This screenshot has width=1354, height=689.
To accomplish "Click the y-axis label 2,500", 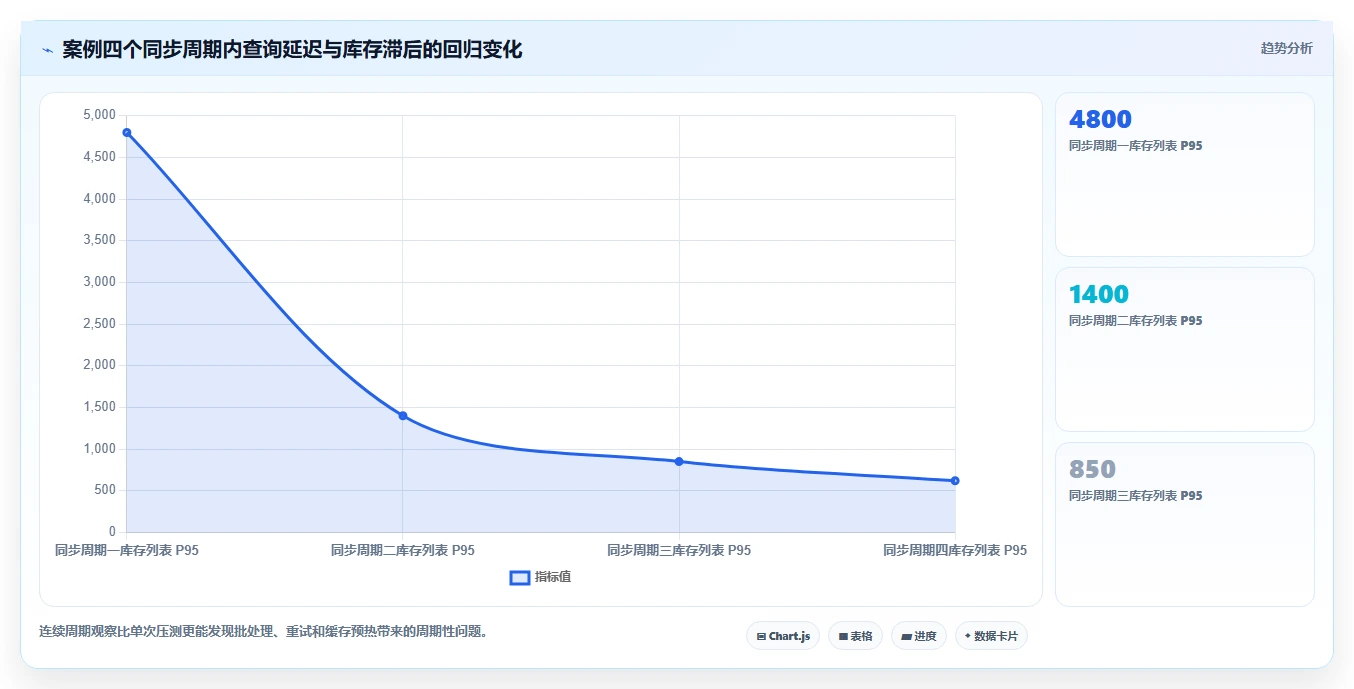I will [99, 324].
